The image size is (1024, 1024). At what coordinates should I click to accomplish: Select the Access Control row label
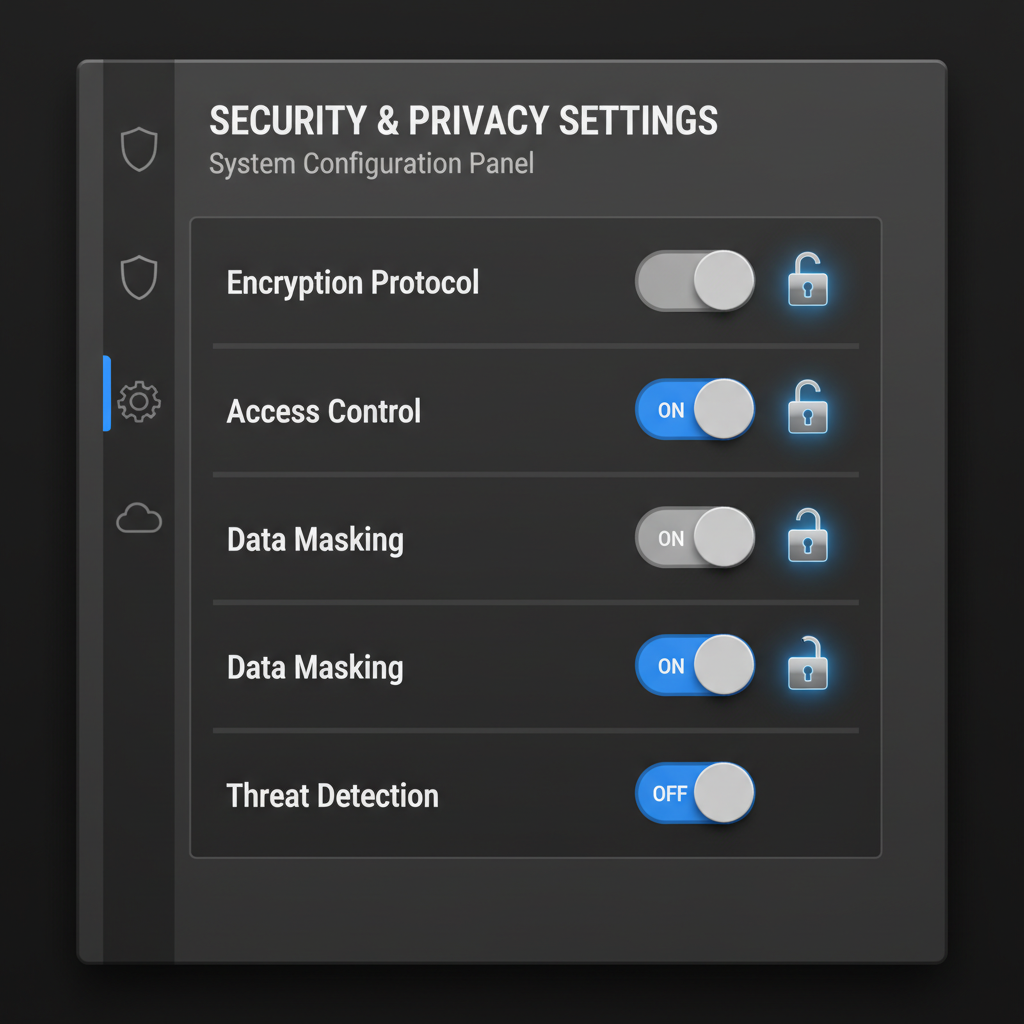tap(324, 411)
